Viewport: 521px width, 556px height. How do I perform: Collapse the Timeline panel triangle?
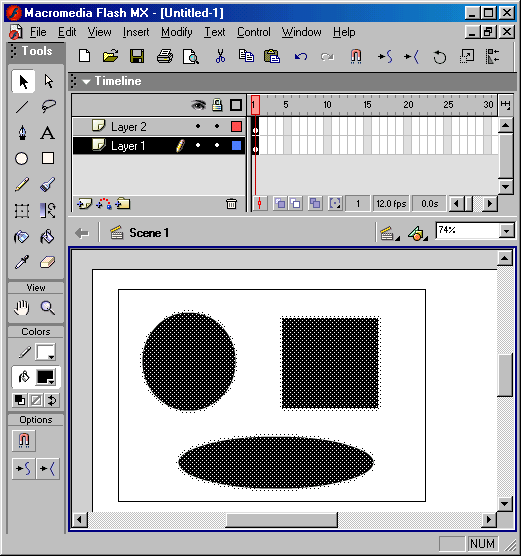click(x=86, y=82)
